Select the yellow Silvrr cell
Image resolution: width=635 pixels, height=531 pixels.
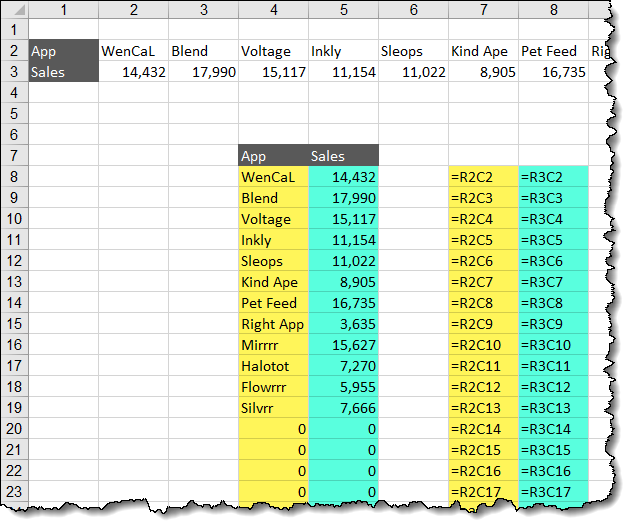click(273, 408)
